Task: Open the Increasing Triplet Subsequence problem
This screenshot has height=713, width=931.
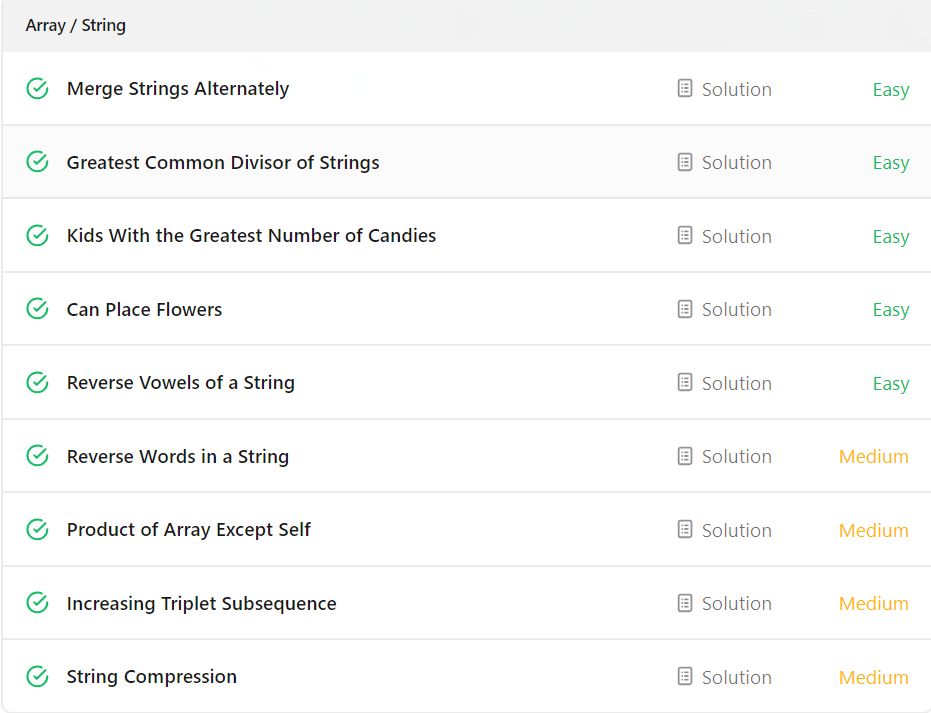Action: point(201,604)
